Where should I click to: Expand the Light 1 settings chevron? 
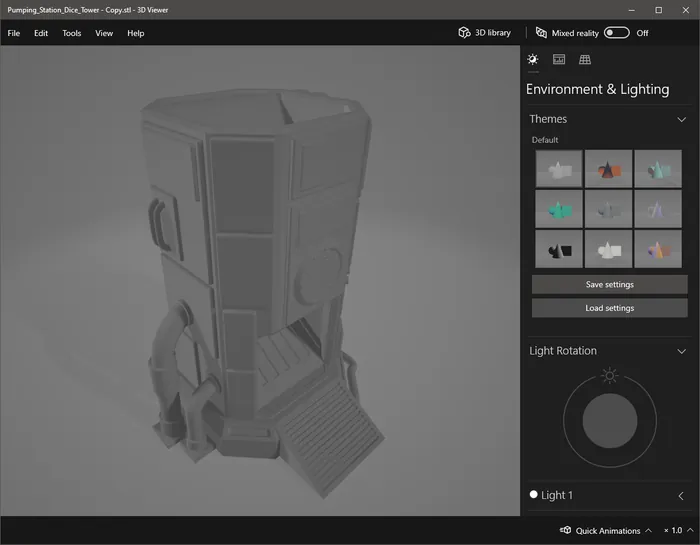click(x=681, y=495)
